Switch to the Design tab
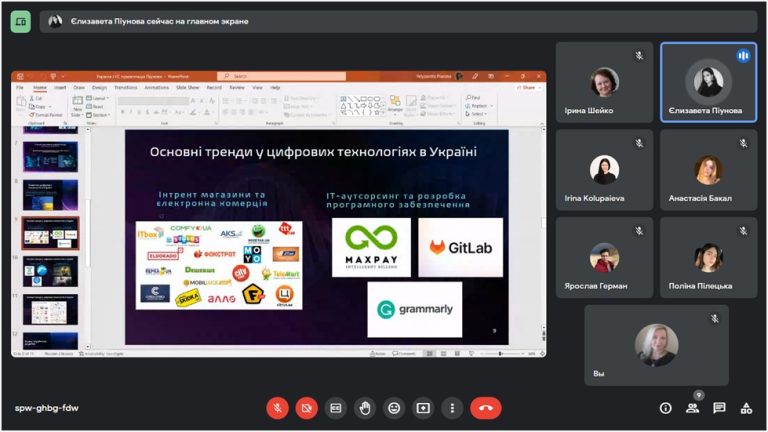 (x=99, y=87)
